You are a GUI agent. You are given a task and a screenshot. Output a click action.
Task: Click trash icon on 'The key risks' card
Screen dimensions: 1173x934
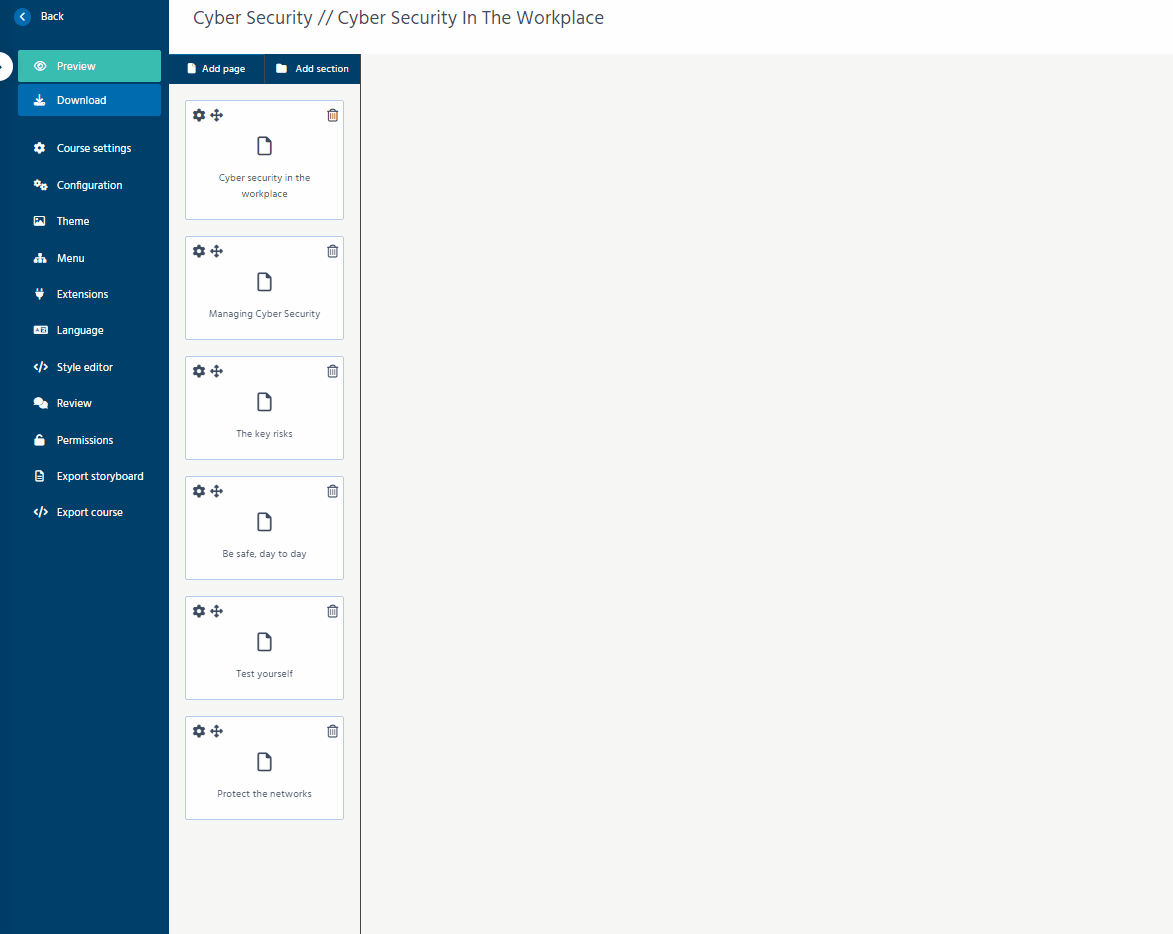[x=333, y=371]
